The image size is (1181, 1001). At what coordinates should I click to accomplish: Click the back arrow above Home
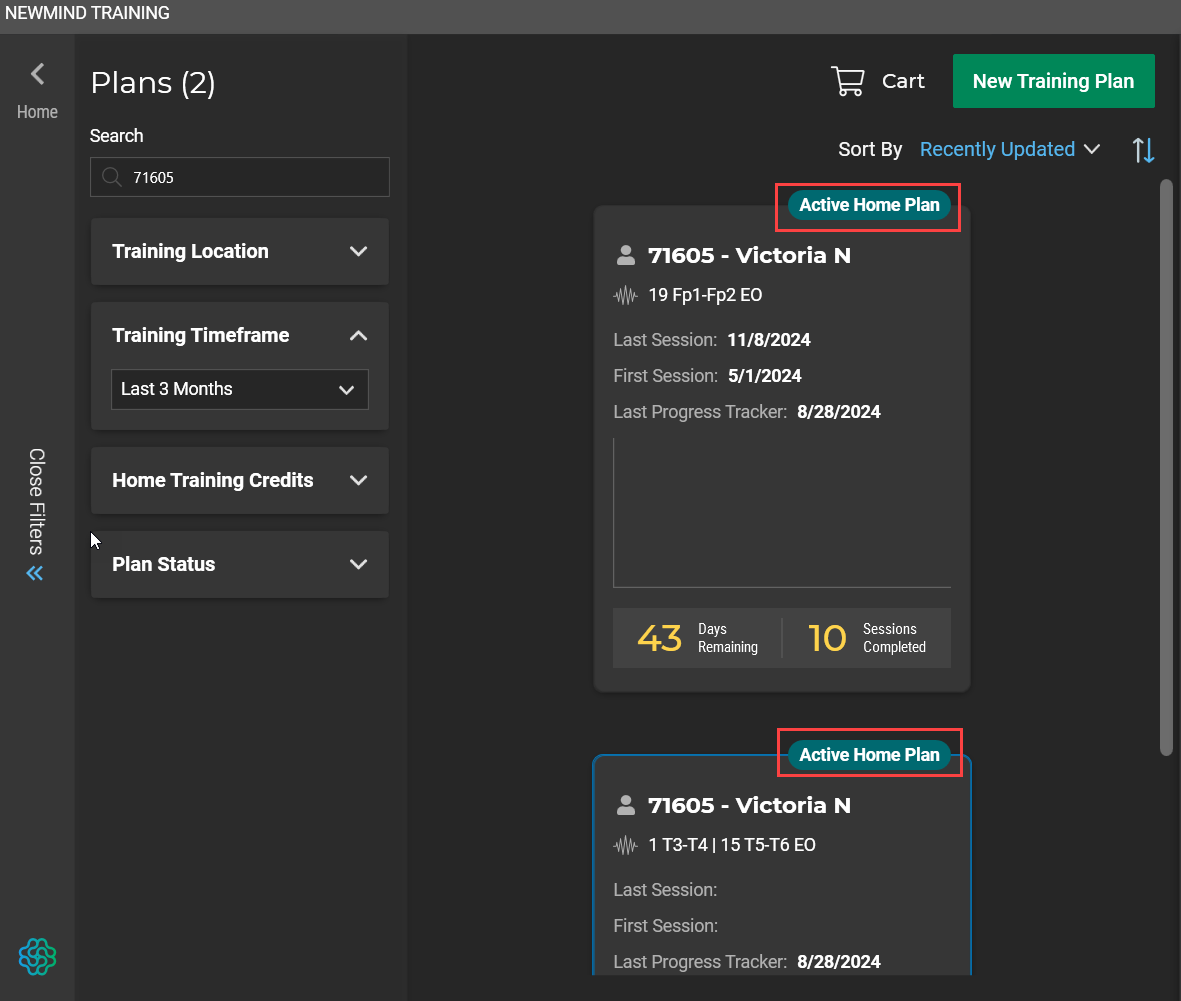coord(37,74)
